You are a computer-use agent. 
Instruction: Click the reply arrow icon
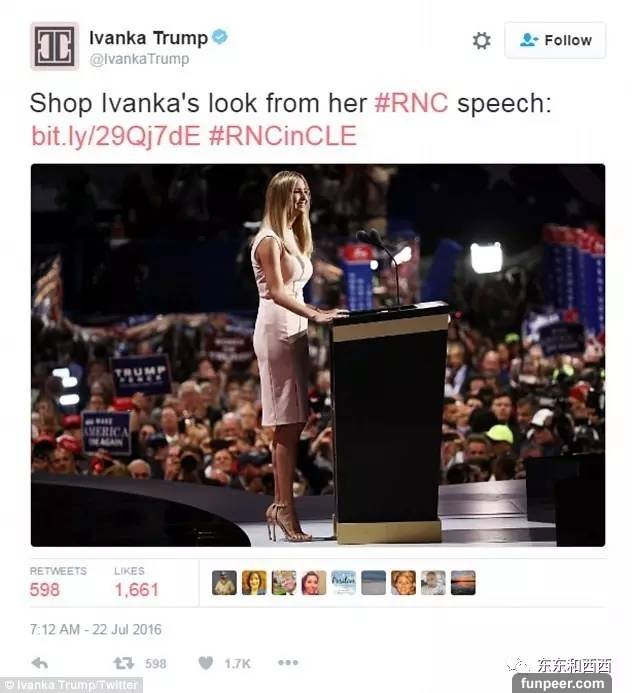pos(40,663)
